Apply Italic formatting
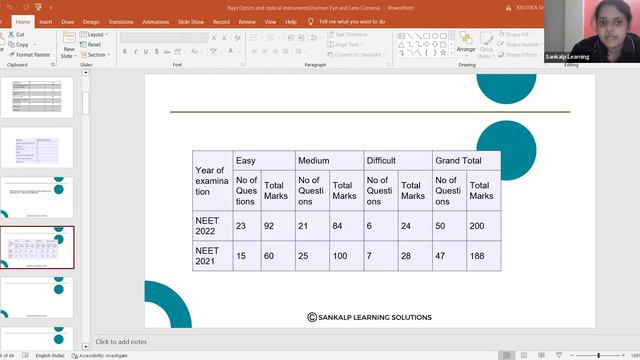Screen dimensions: 640x360 point(135,51)
